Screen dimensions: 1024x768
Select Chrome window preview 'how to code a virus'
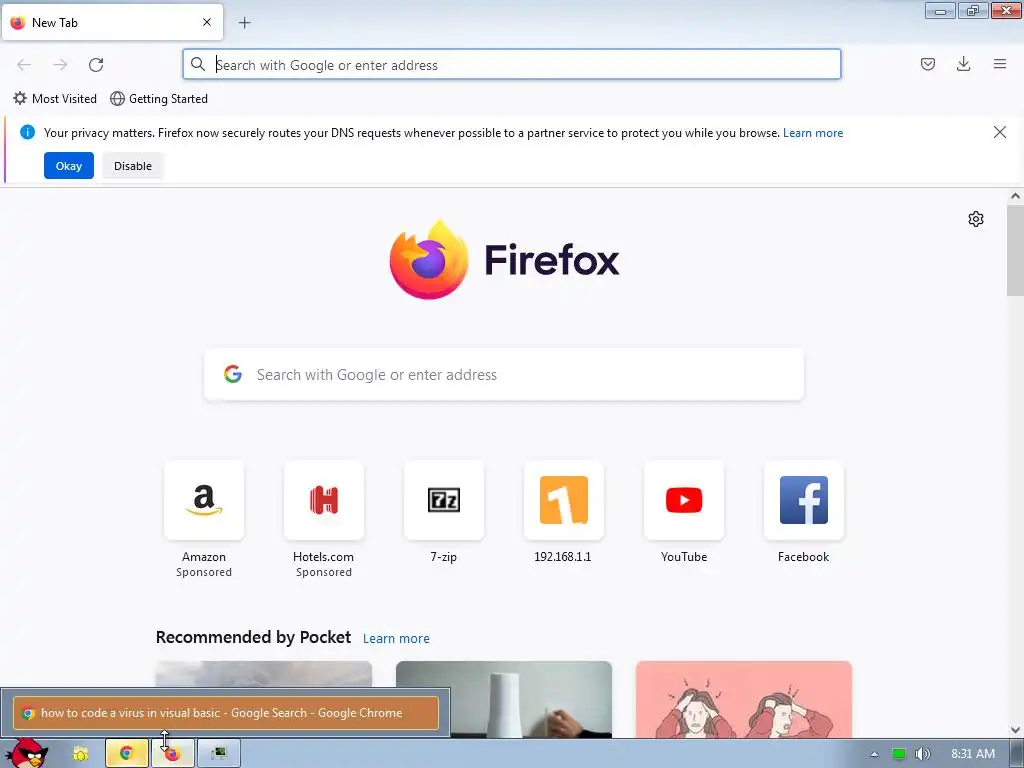[225, 712]
